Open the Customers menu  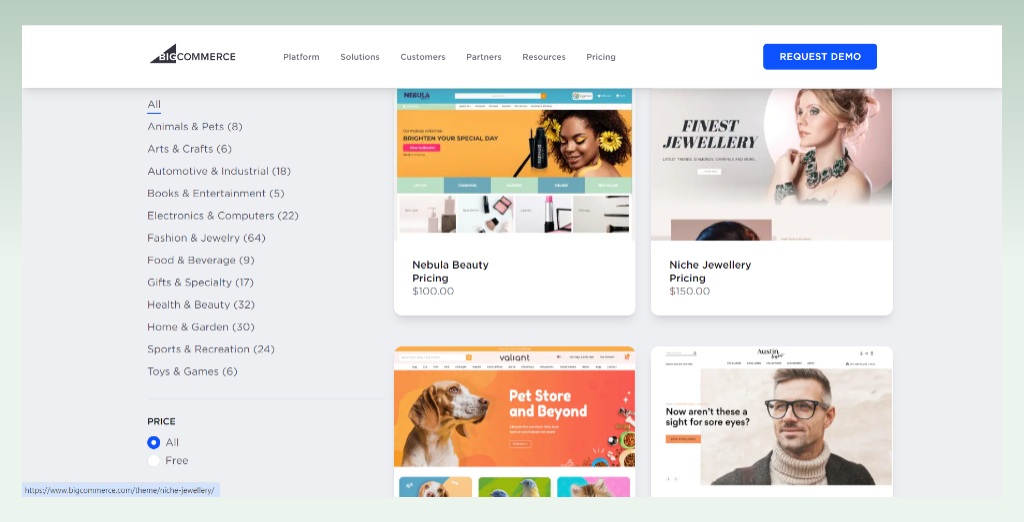(x=423, y=57)
